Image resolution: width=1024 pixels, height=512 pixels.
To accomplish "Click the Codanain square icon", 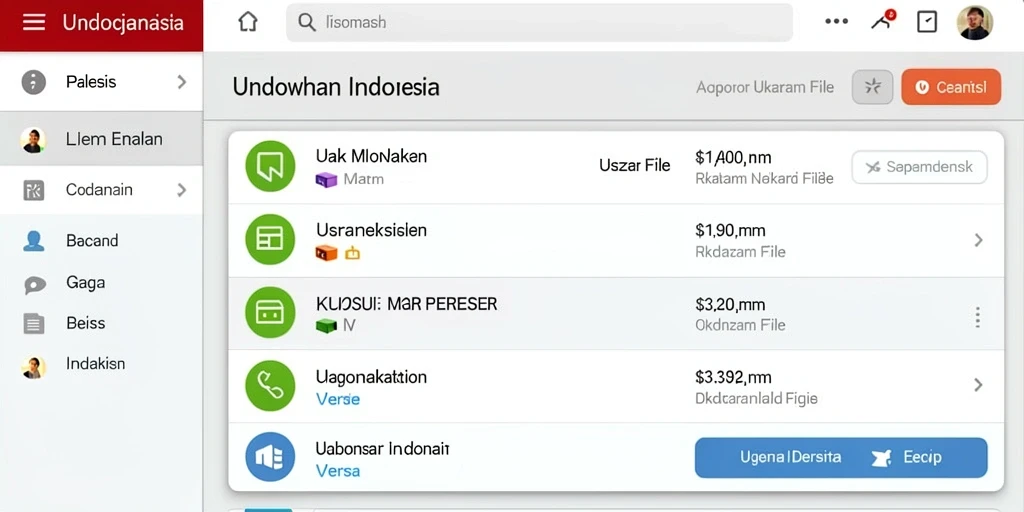I will 33,190.
